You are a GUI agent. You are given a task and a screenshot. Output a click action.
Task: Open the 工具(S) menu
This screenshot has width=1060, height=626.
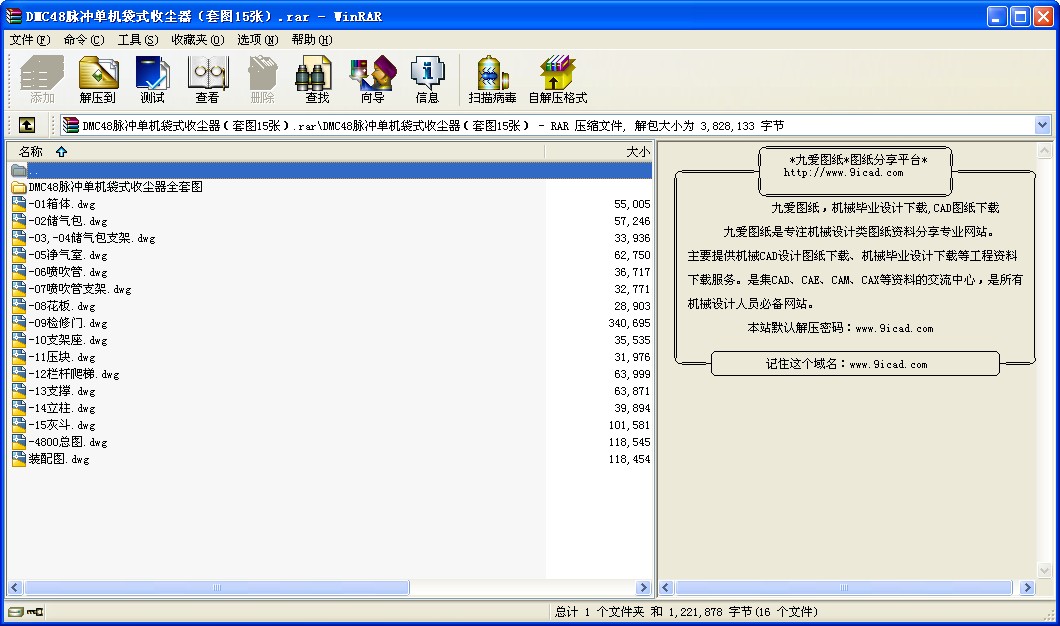[x=137, y=40]
